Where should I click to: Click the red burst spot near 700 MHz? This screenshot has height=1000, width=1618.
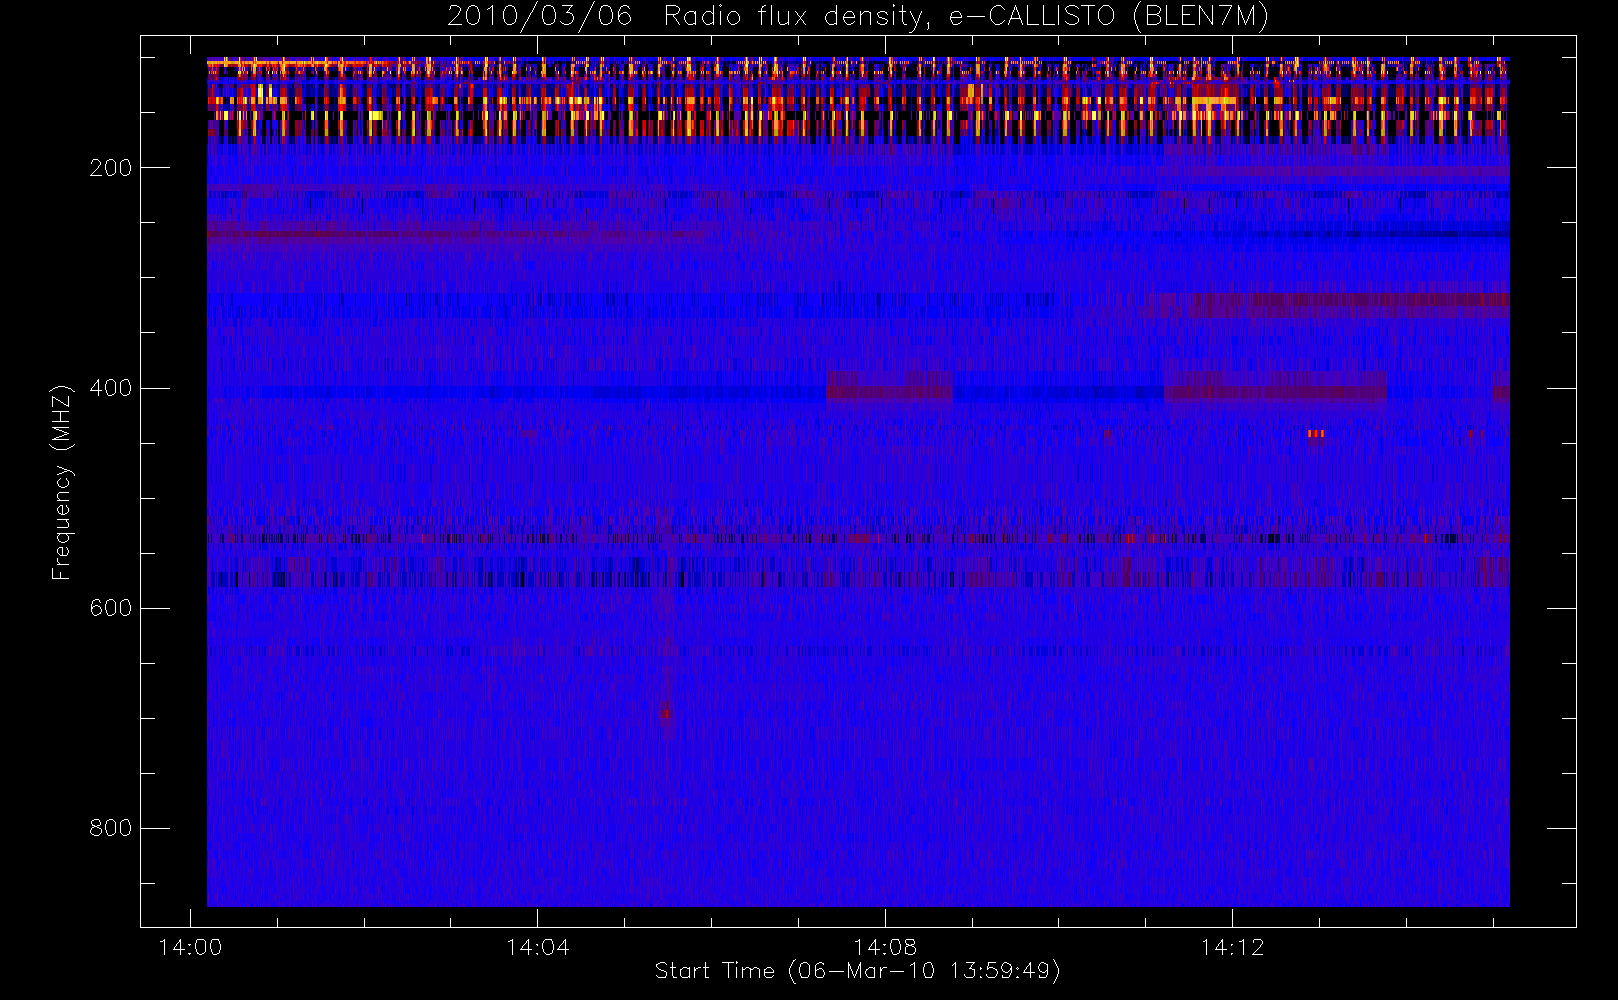pyautogui.click(x=665, y=713)
